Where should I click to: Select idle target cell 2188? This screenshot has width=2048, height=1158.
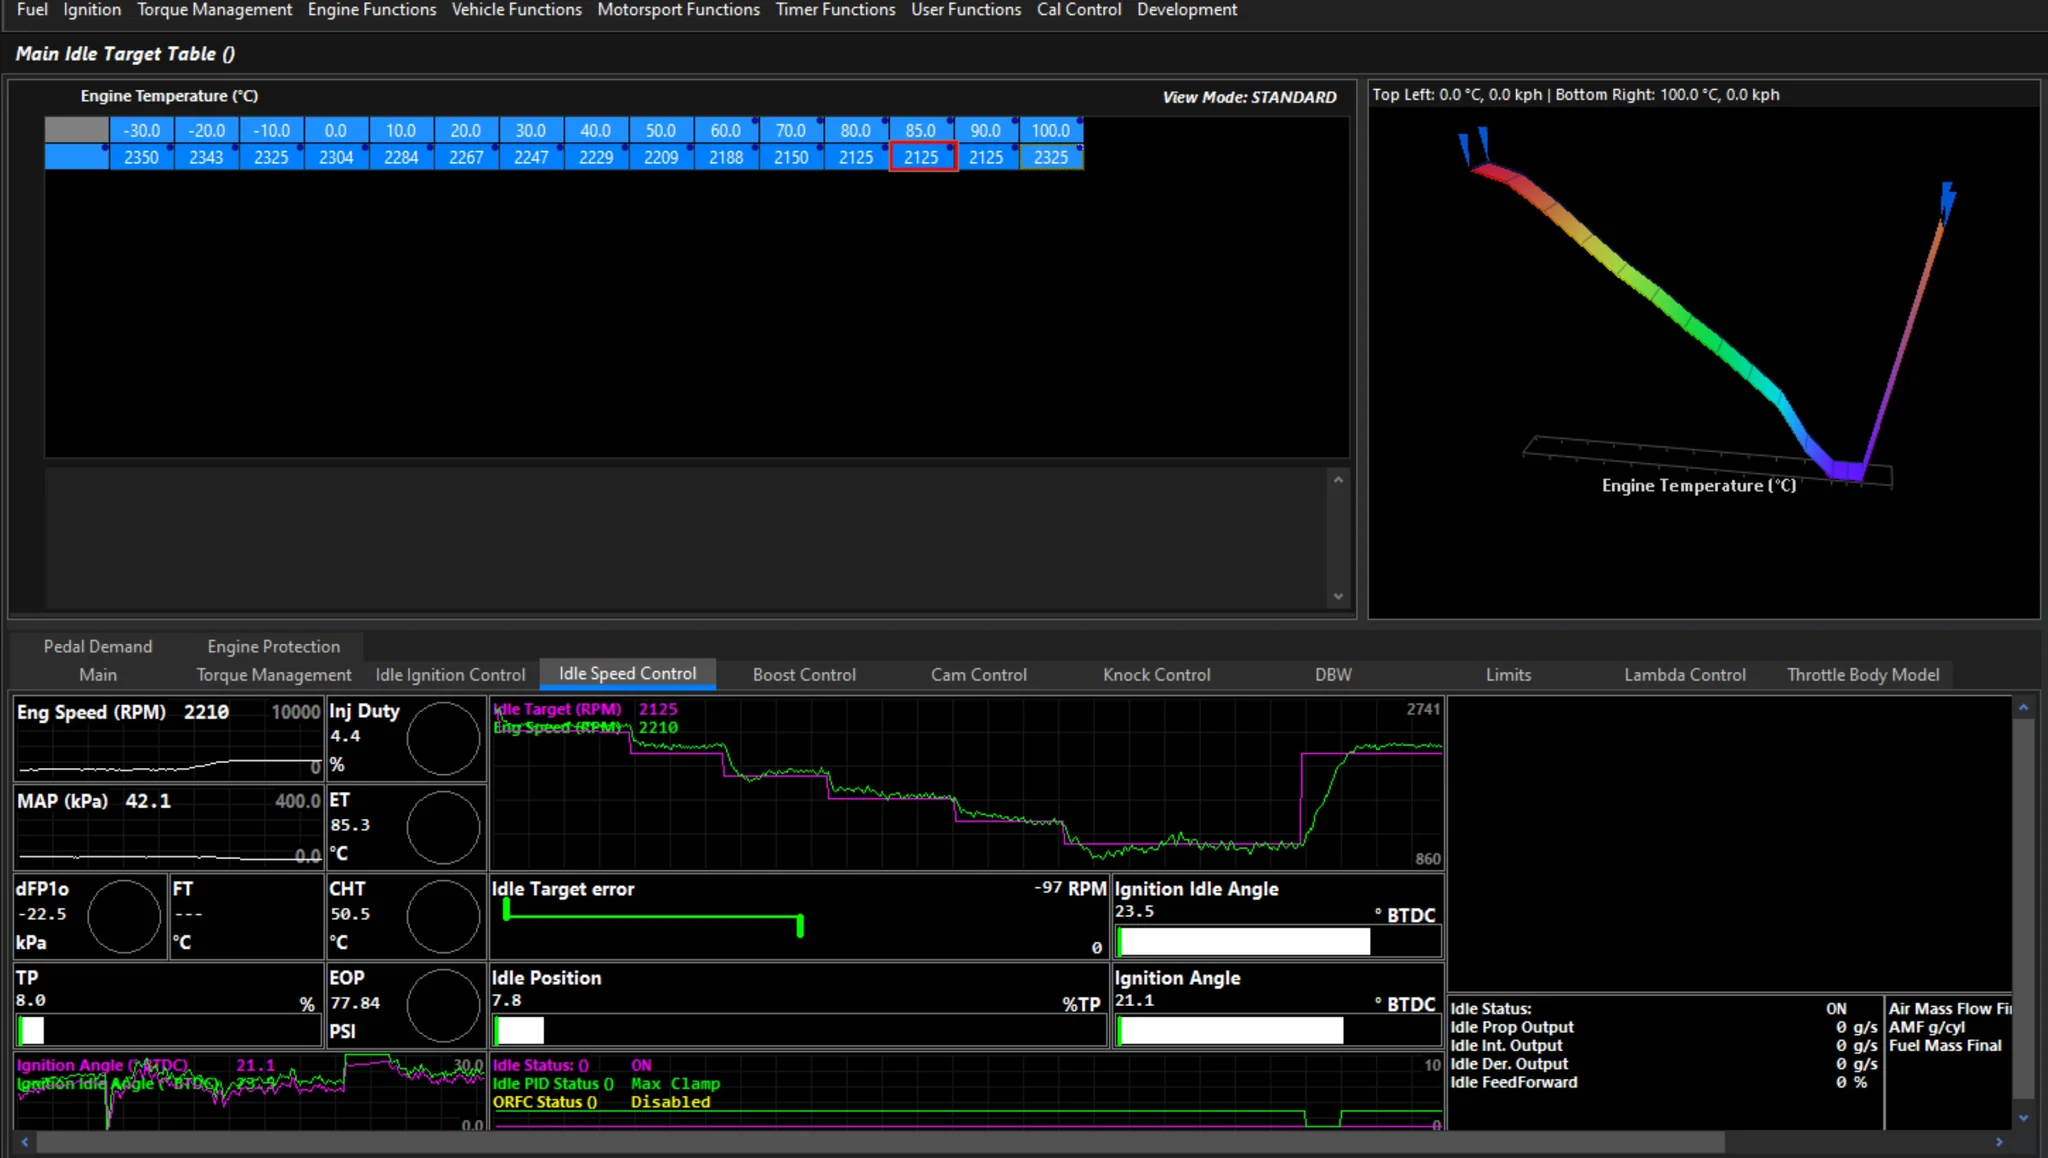click(x=726, y=157)
